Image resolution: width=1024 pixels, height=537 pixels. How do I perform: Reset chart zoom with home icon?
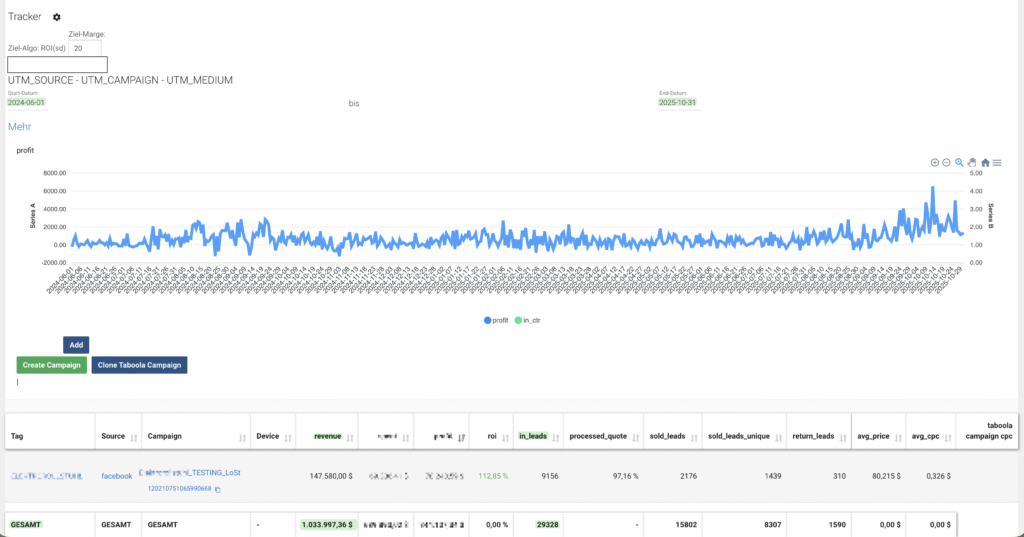click(x=985, y=162)
